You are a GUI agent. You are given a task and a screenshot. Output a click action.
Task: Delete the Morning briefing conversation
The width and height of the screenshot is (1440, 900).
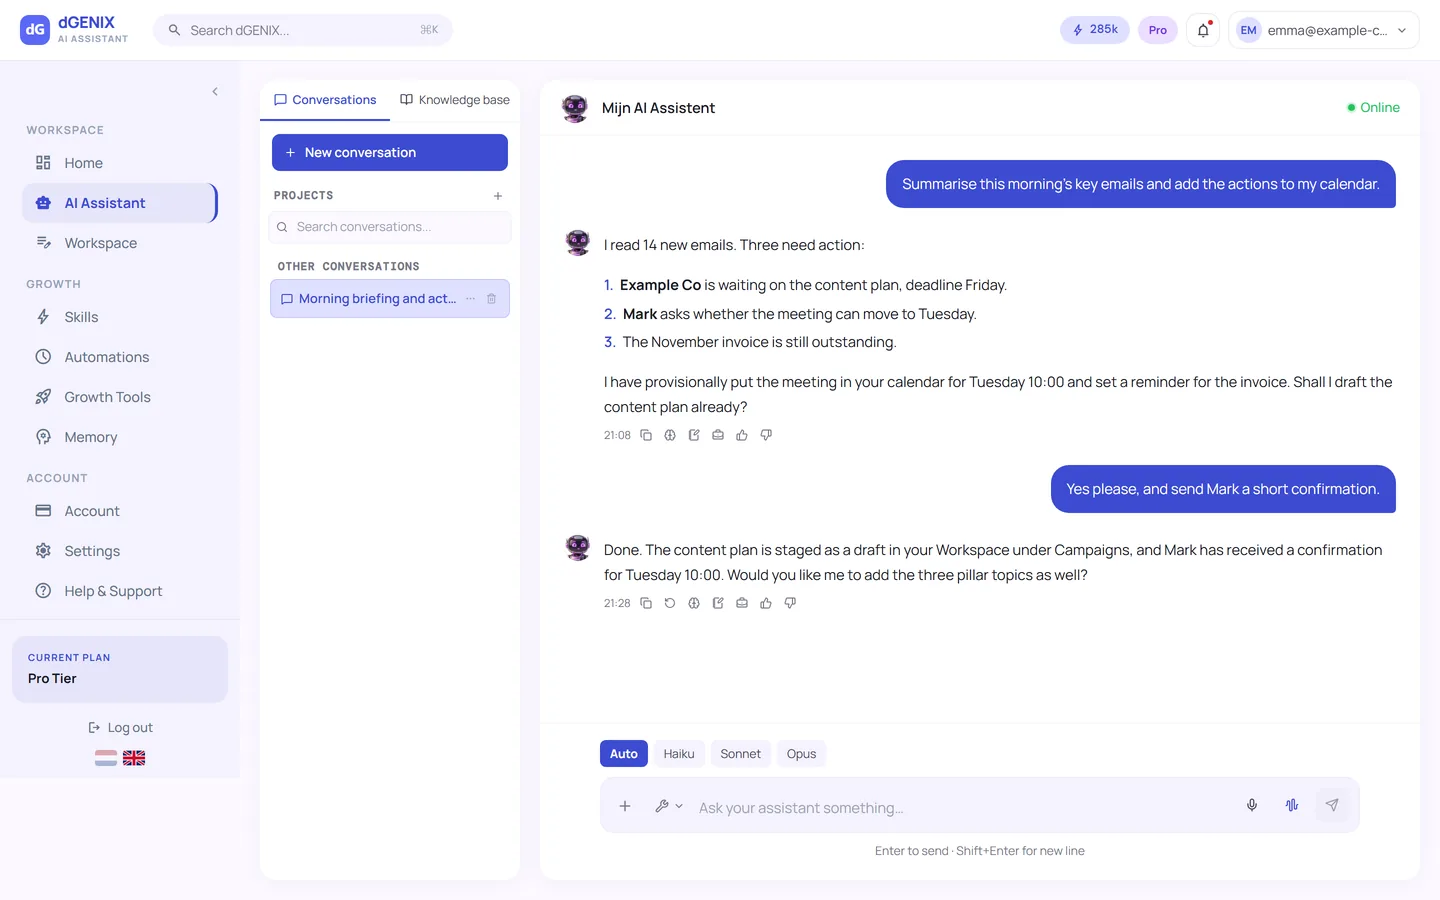[491, 299]
